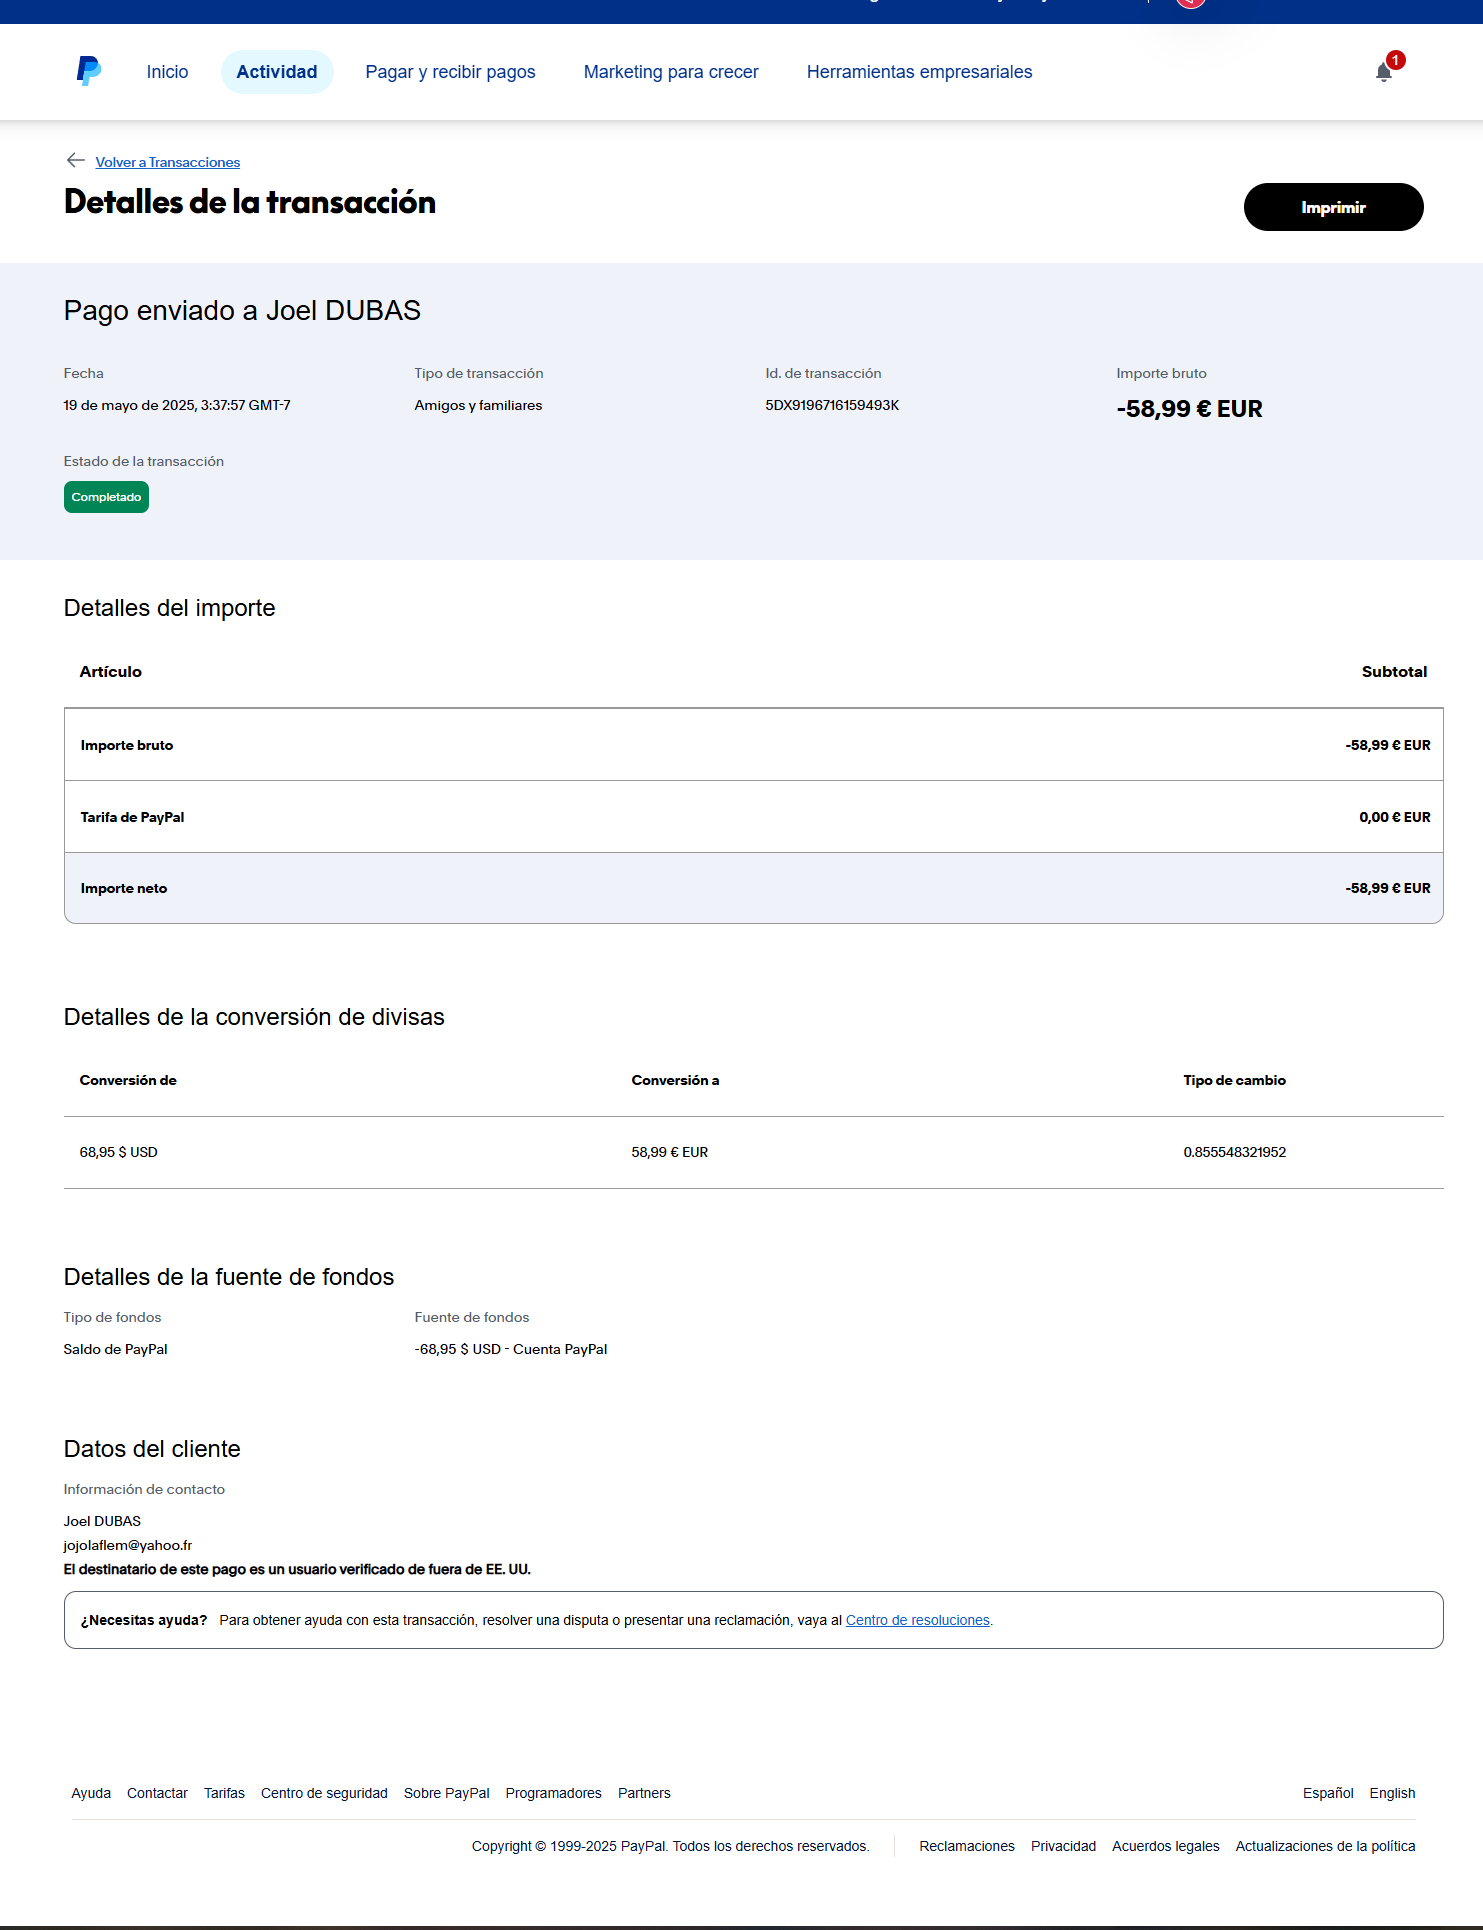
Task: Click the PayPal logo icon
Action: [x=89, y=71]
